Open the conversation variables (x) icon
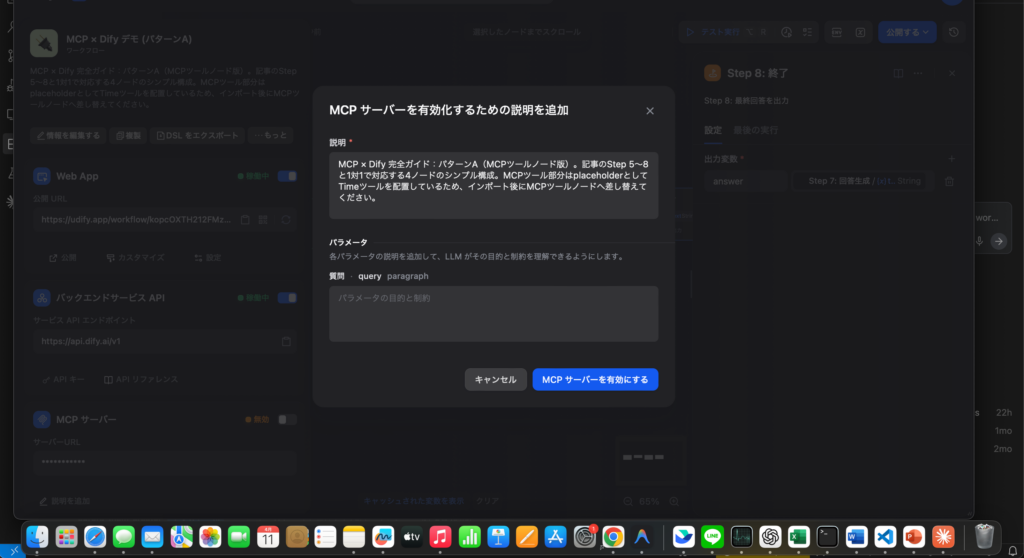The image size is (1024, 558). (x=860, y=32)
